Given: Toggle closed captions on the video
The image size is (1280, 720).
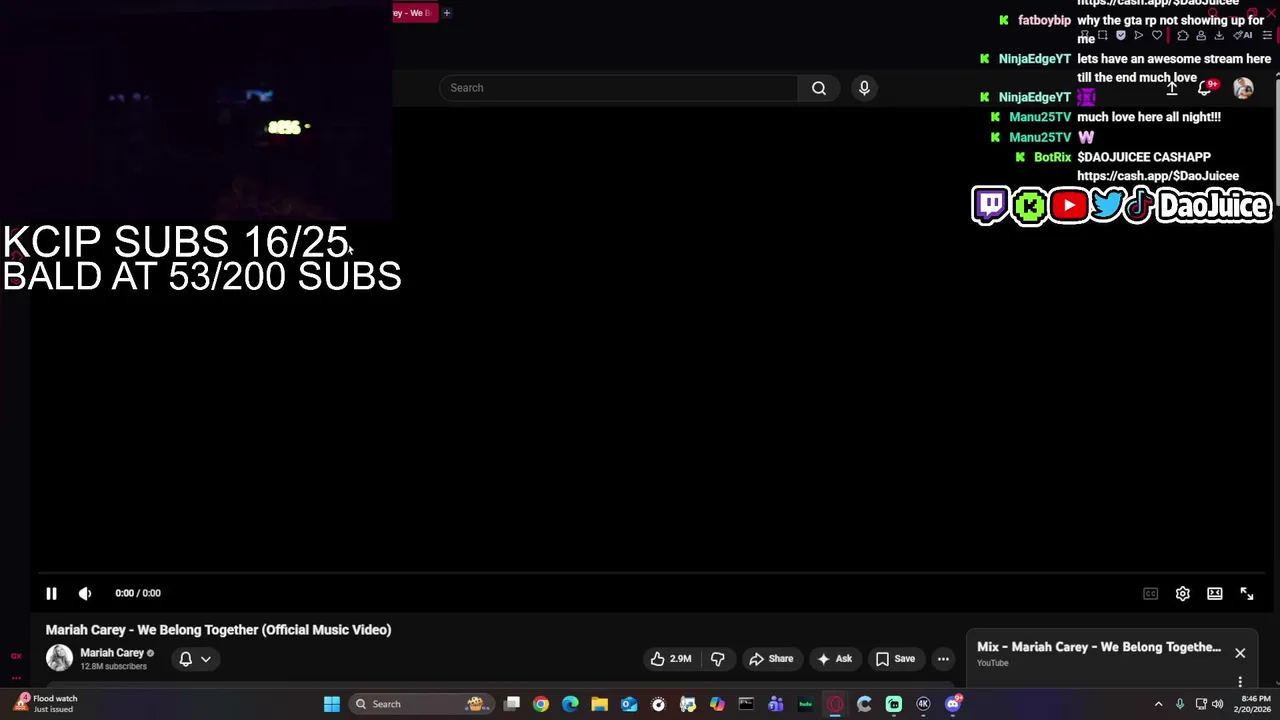Looking at the screenshot, I should coord(1150,593).
